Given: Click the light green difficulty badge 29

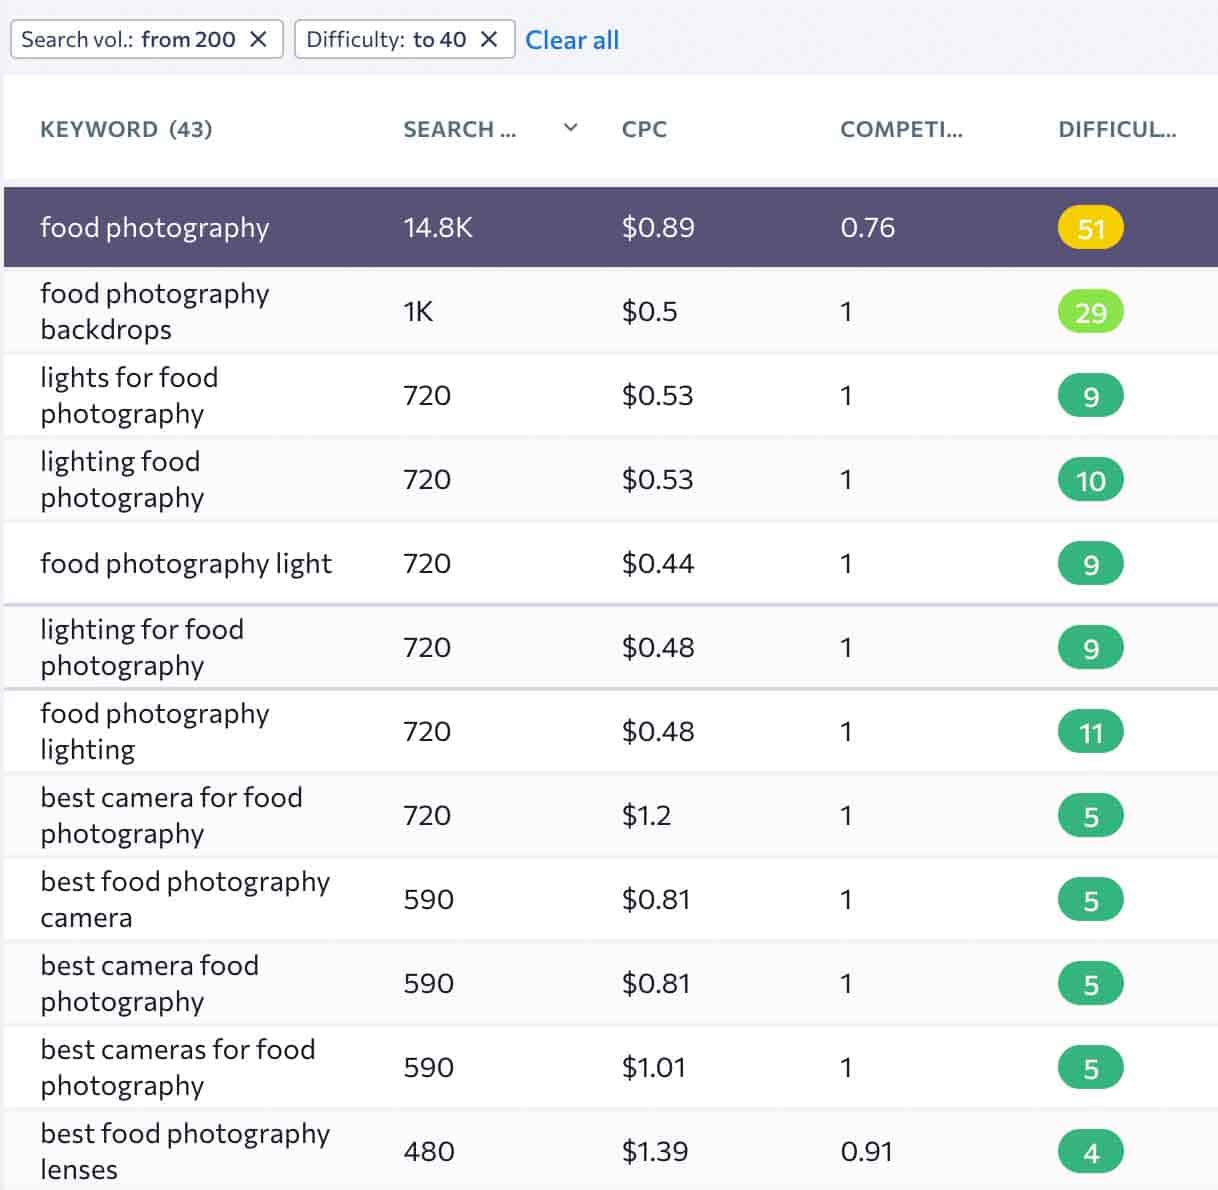Looking at the screenshot, I should coord(1090,312).
